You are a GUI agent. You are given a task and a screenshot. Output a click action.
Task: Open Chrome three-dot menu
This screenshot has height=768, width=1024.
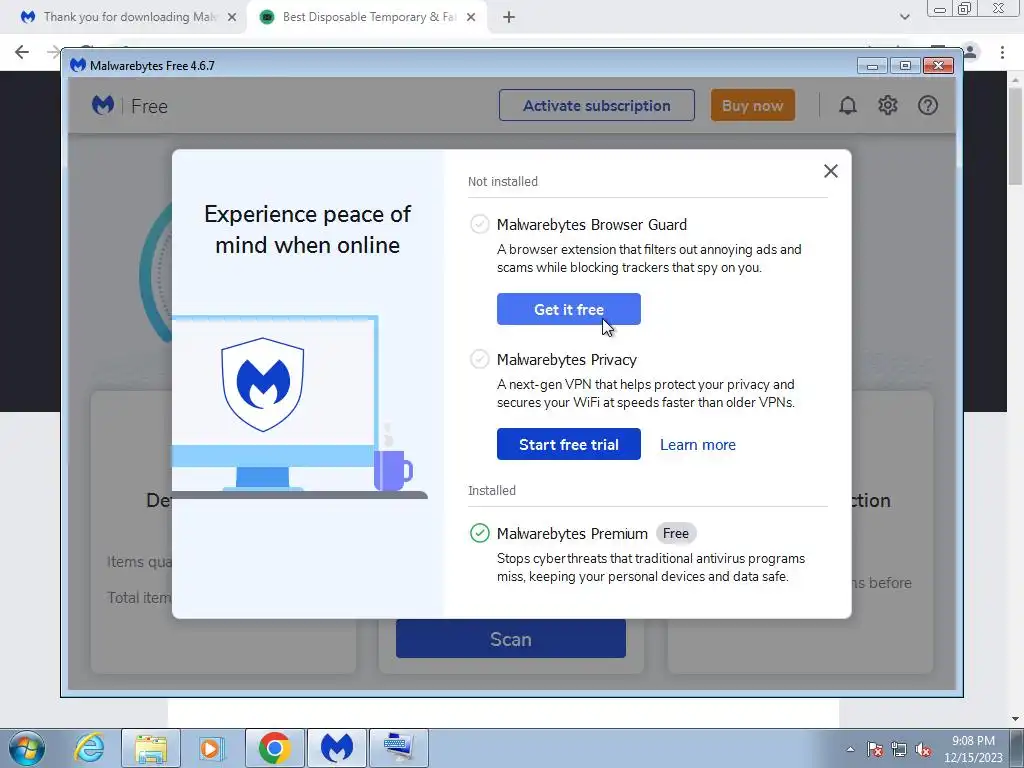click(x=1002, y=52)
